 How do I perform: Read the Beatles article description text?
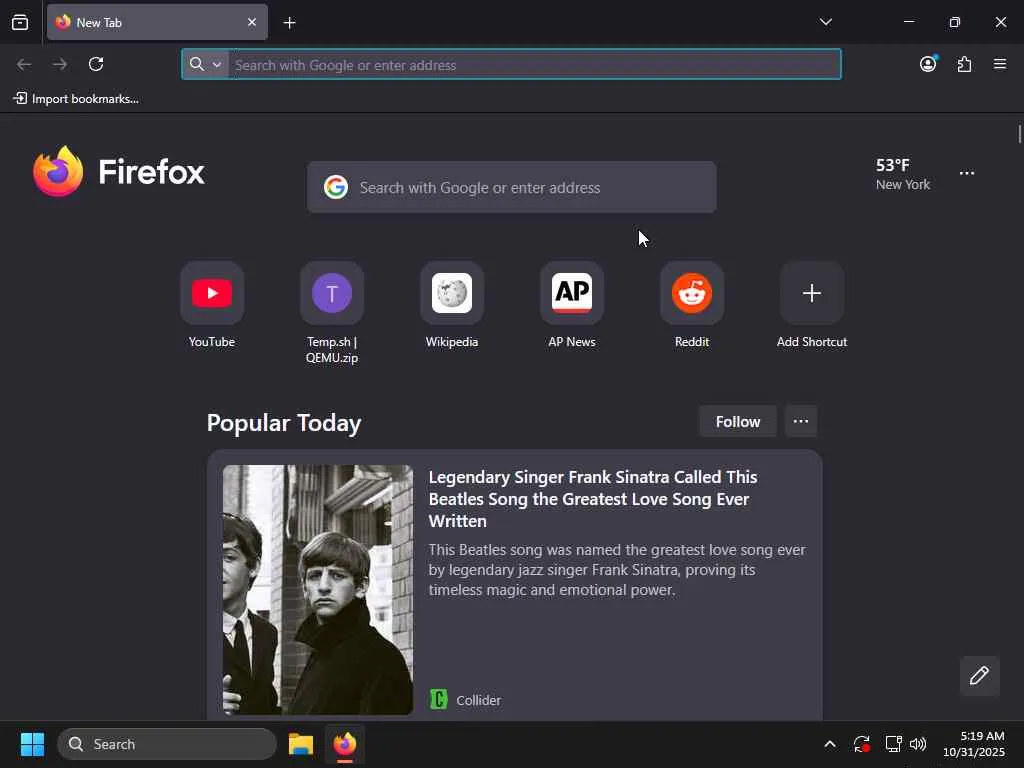(618, 569)
